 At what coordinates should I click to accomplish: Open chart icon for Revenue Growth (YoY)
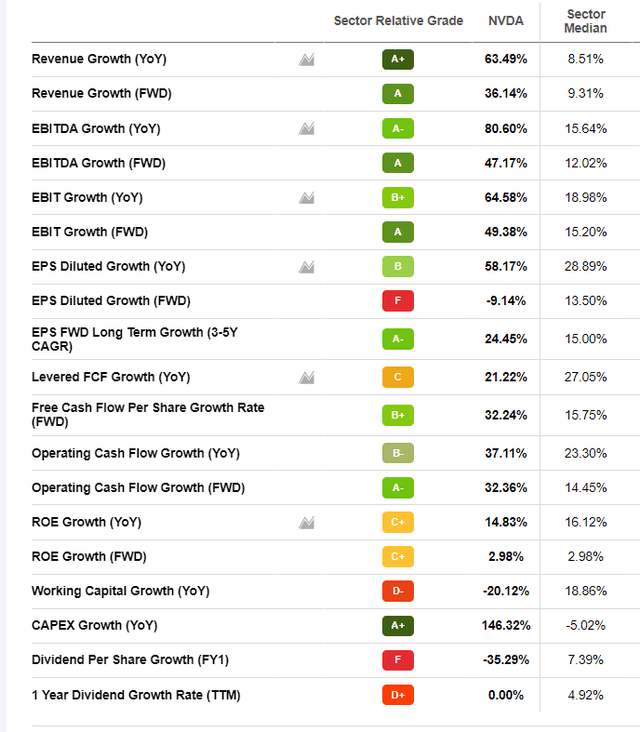(307, 59)
